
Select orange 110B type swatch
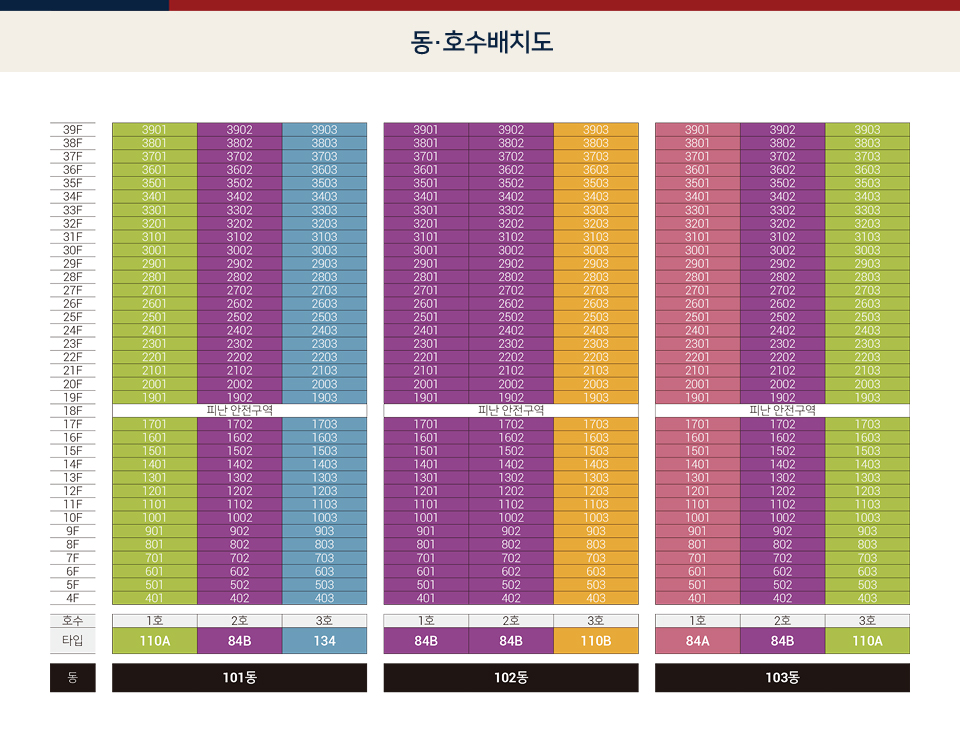(x=596, y=640)
